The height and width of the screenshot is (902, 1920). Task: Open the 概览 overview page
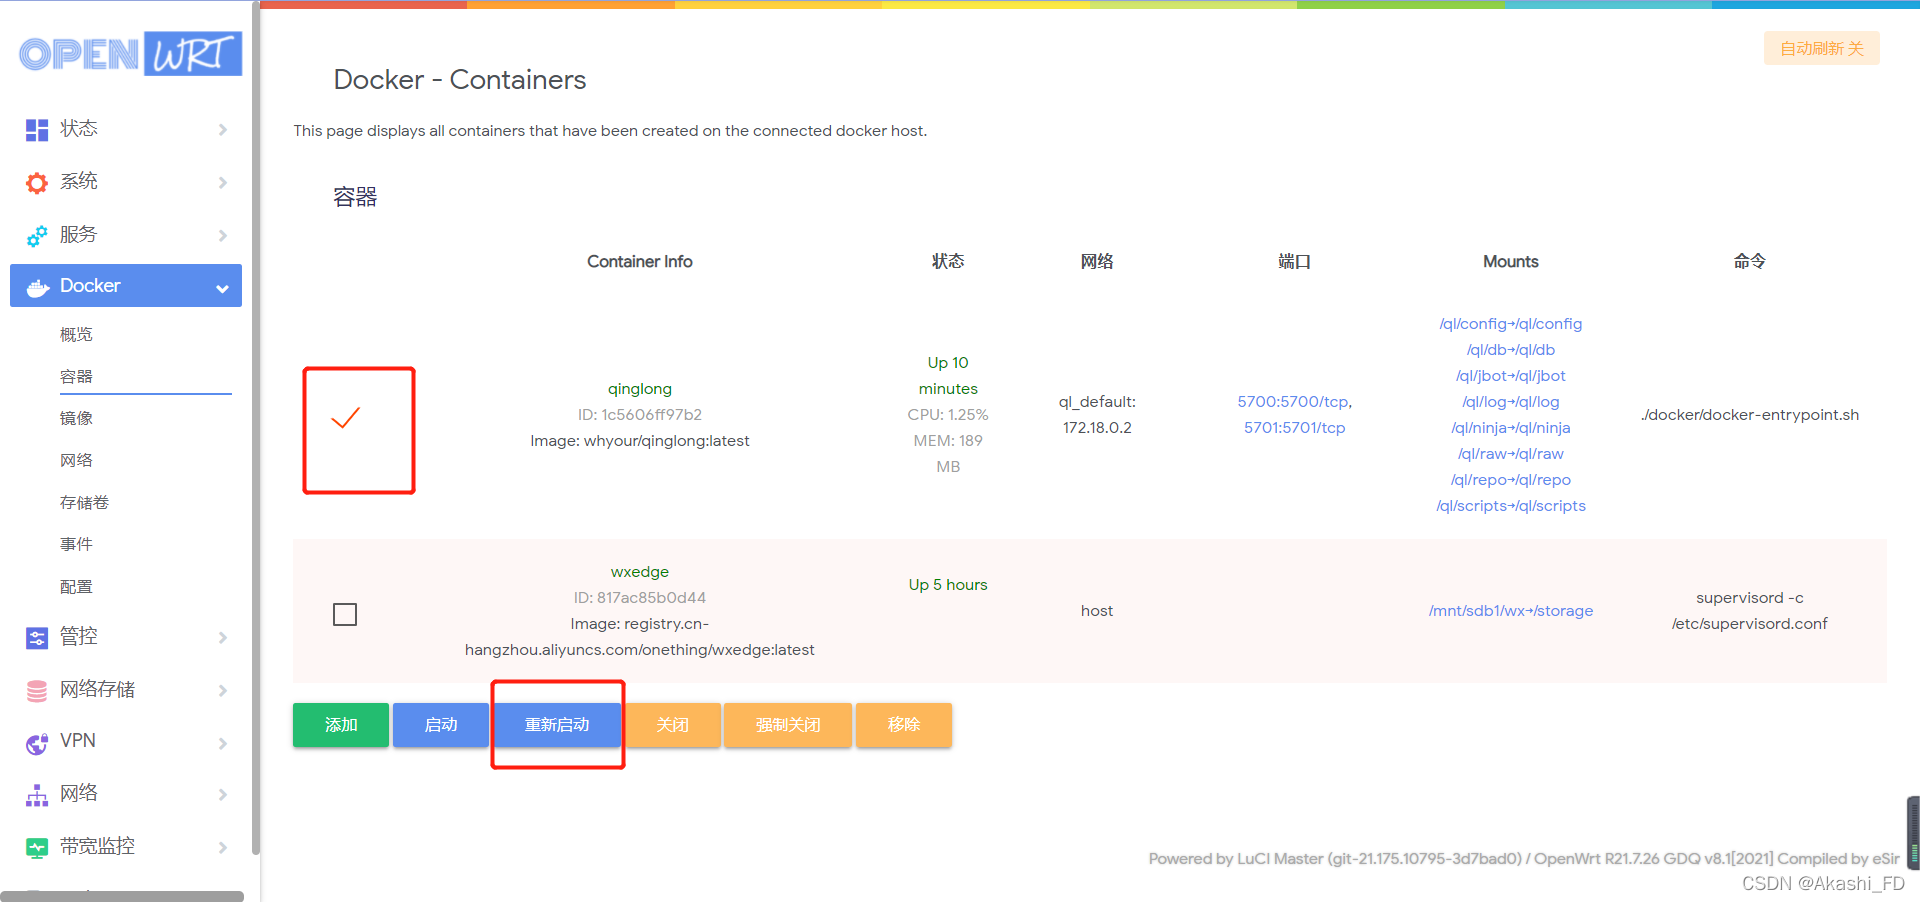76,334
